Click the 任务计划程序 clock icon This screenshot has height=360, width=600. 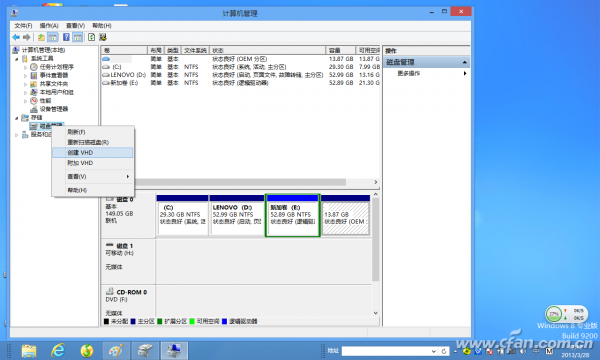(34, 67)
